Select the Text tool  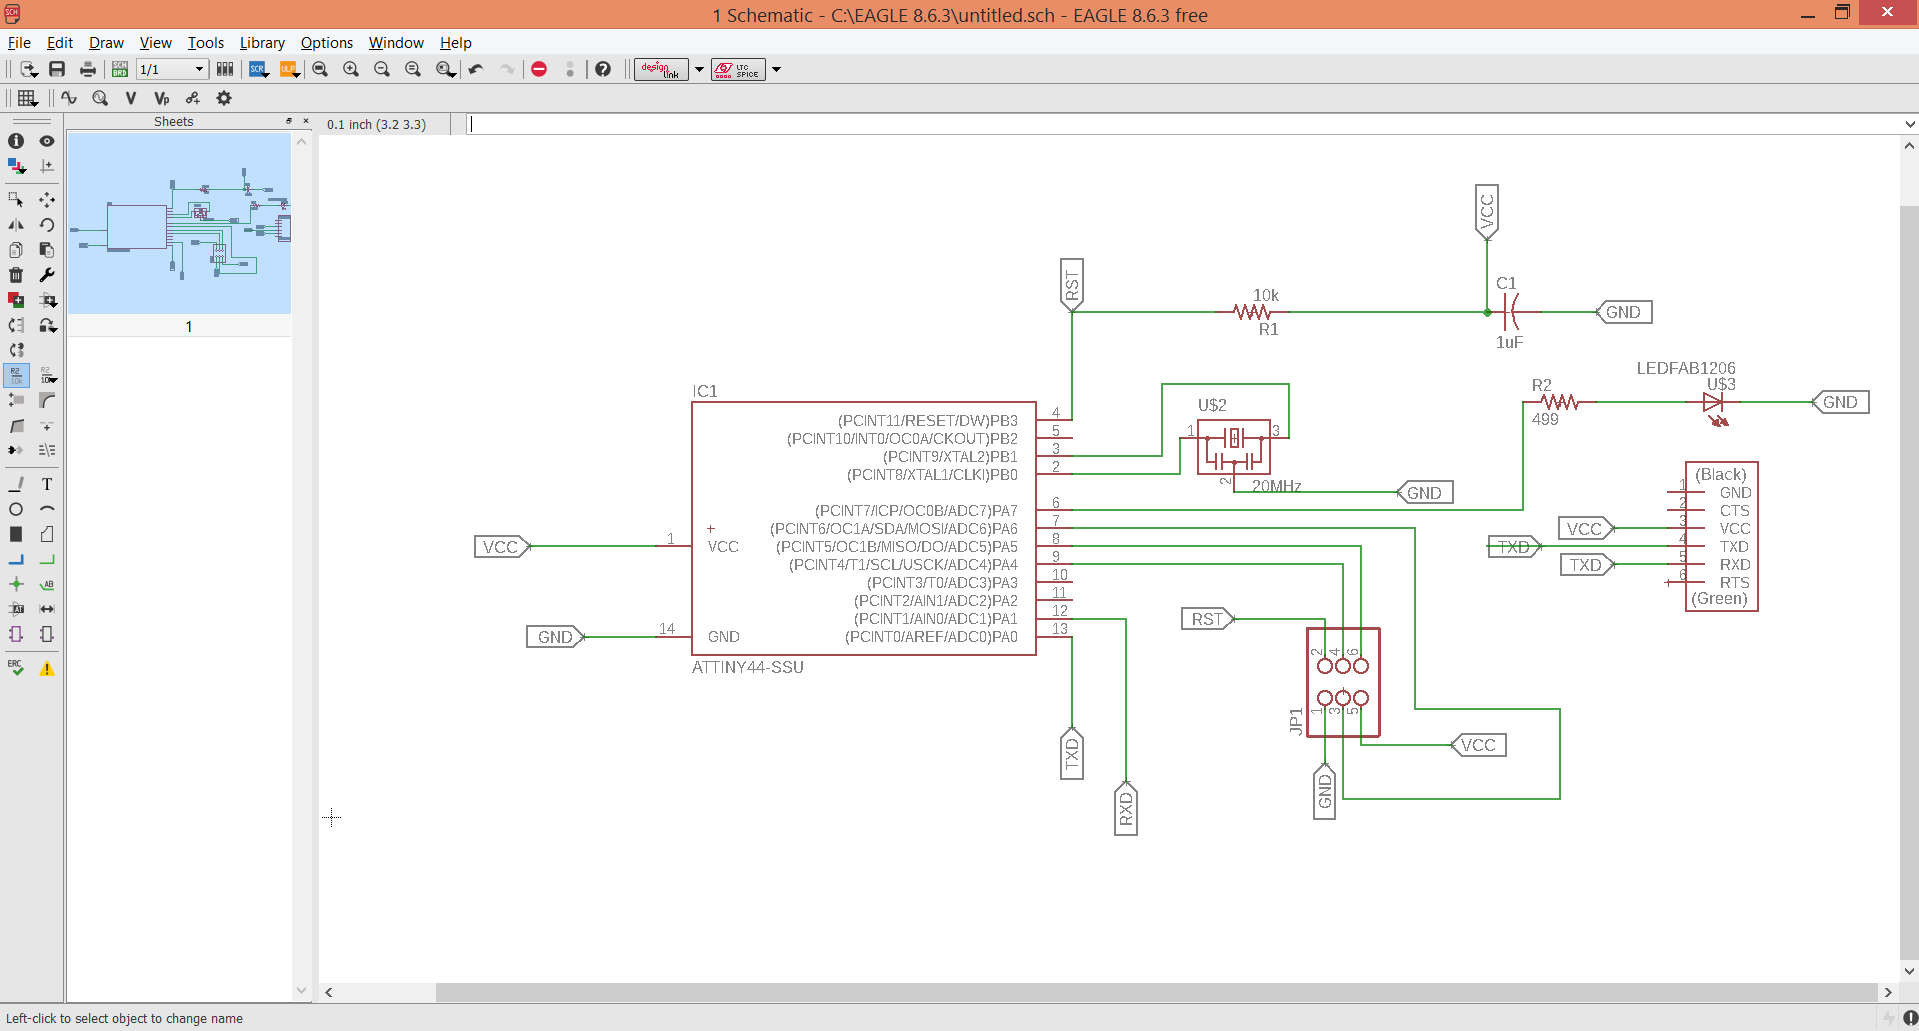(47, 484)
